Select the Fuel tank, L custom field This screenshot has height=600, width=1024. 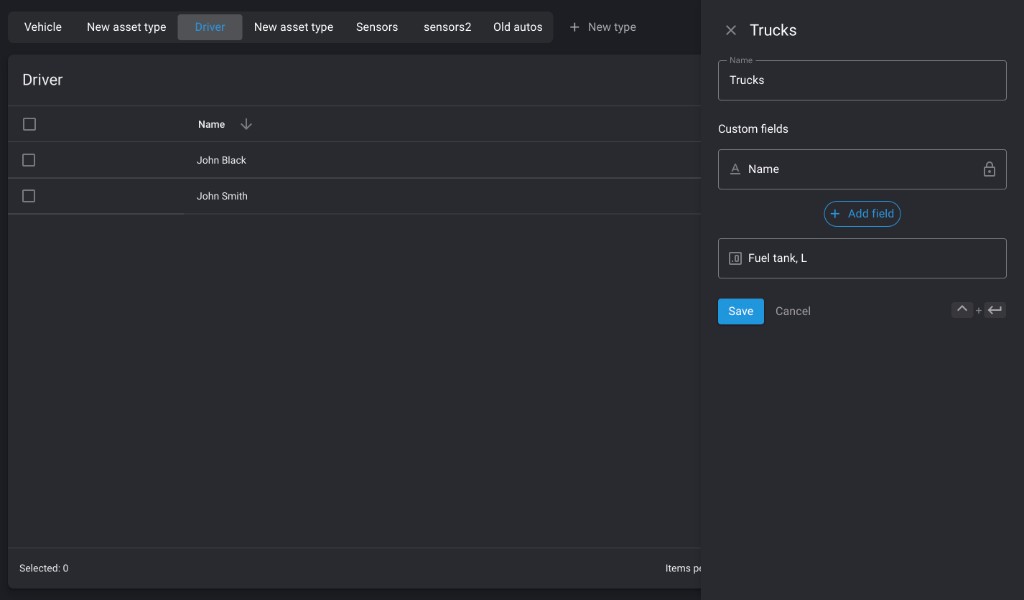click(x=862, y=259)
